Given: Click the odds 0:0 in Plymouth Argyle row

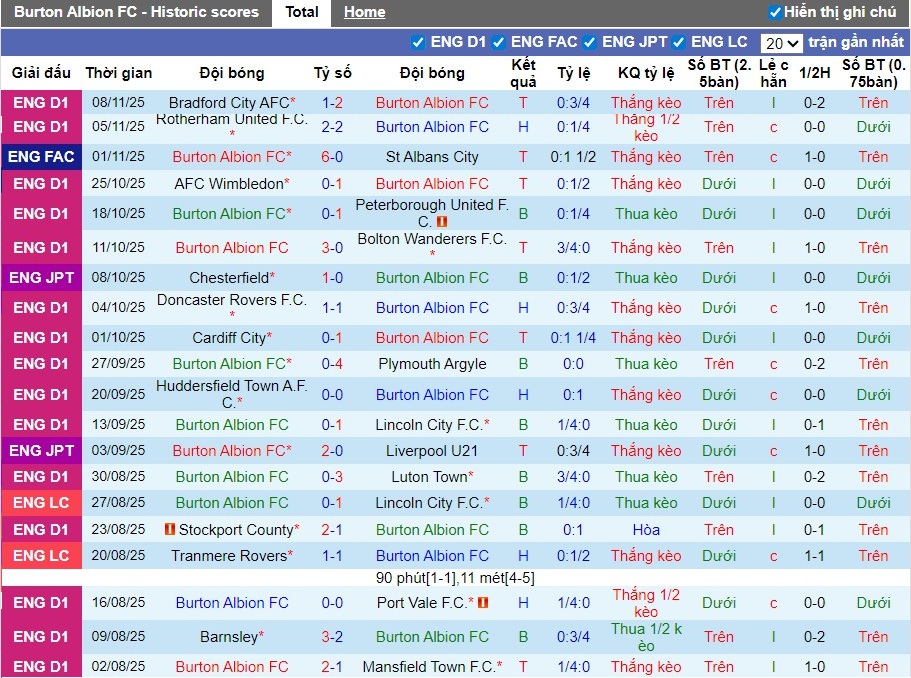Looking at the screenshot, I should pyautogui.click(x=573, y=364).
